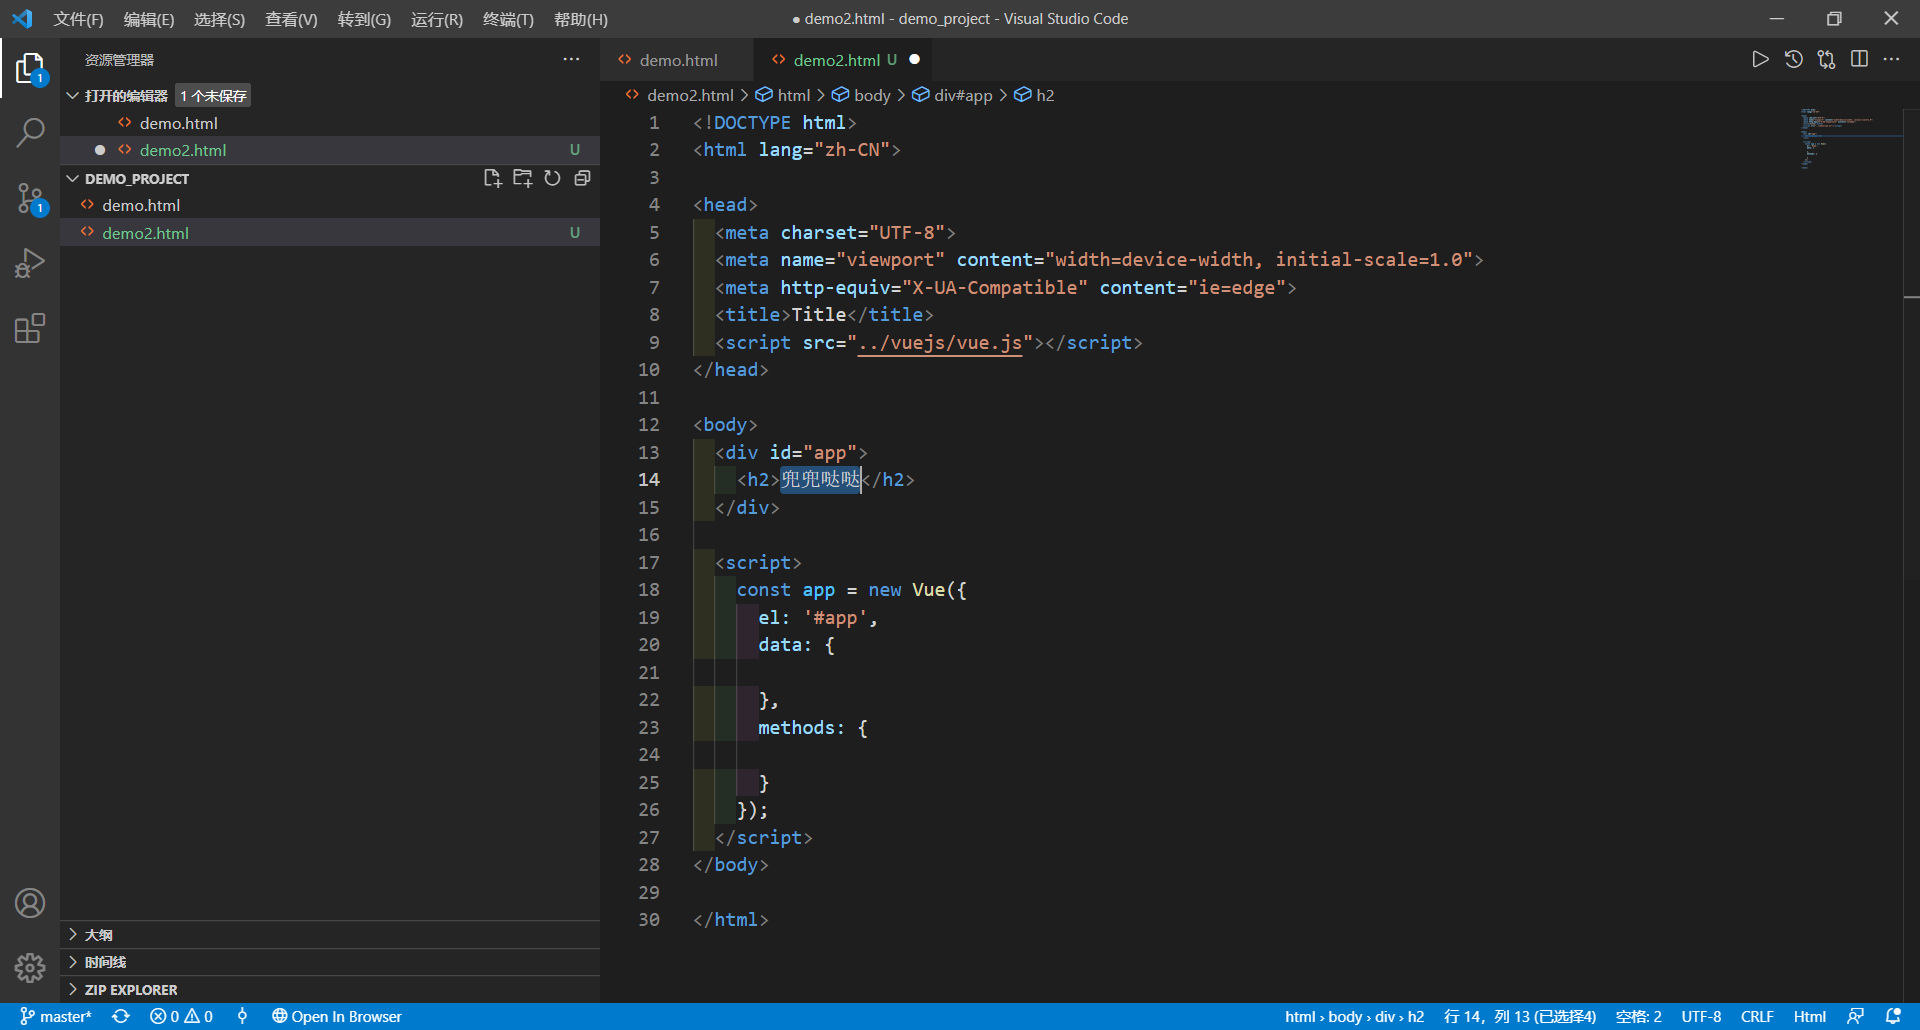Click the master branch indicator

tap(56, 1016)
